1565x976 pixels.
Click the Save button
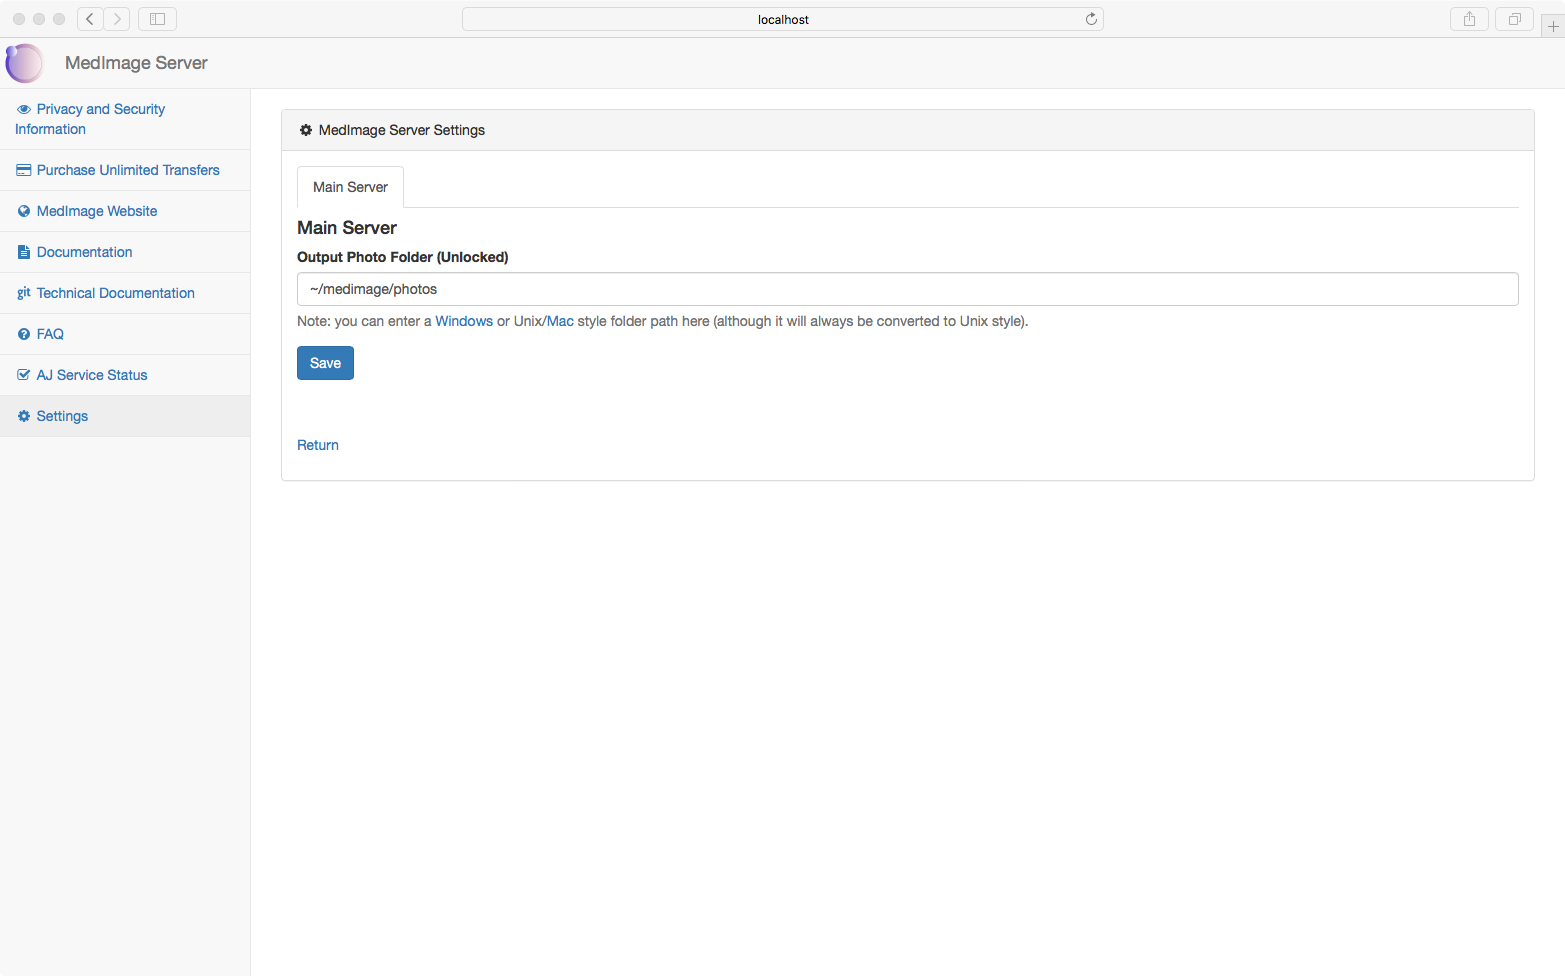tap(325, 363)
